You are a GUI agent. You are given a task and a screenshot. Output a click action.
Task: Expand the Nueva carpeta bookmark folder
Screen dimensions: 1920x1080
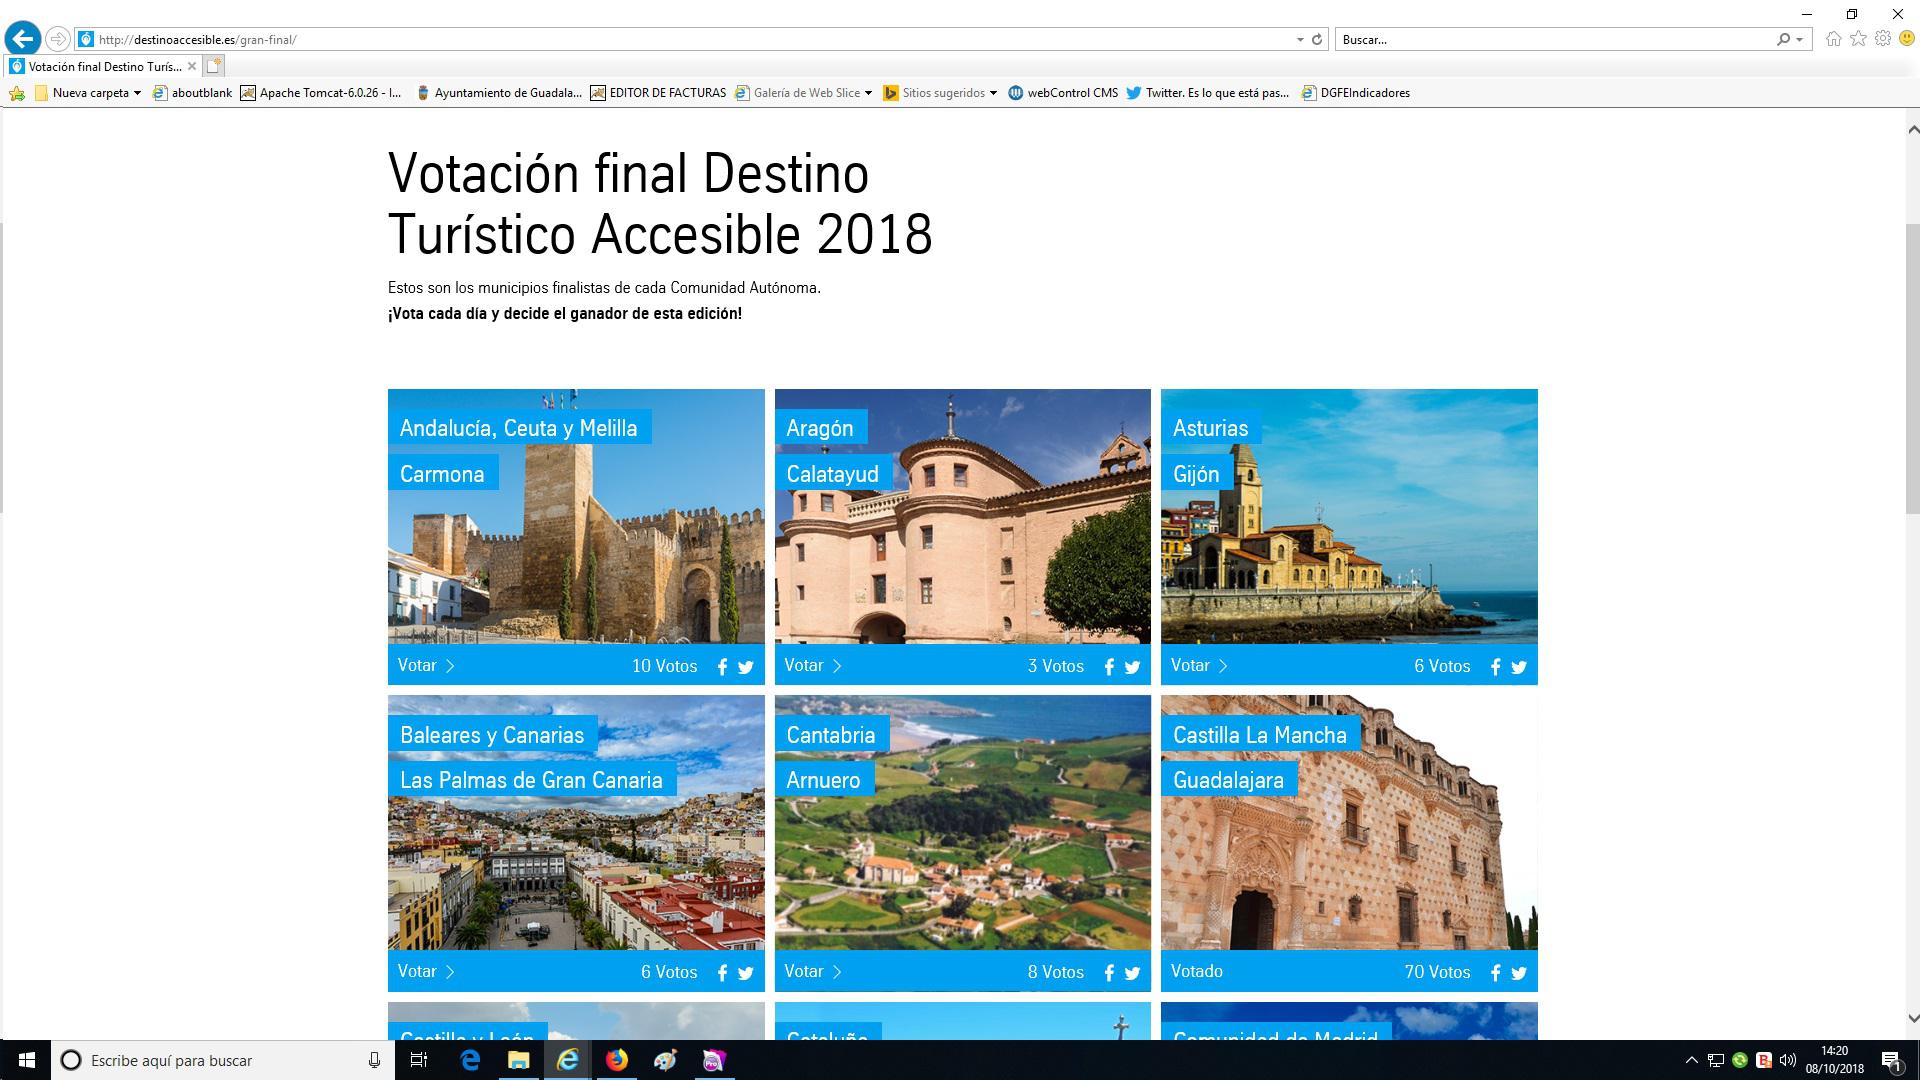pyautogui.click(x=137, y=93)
